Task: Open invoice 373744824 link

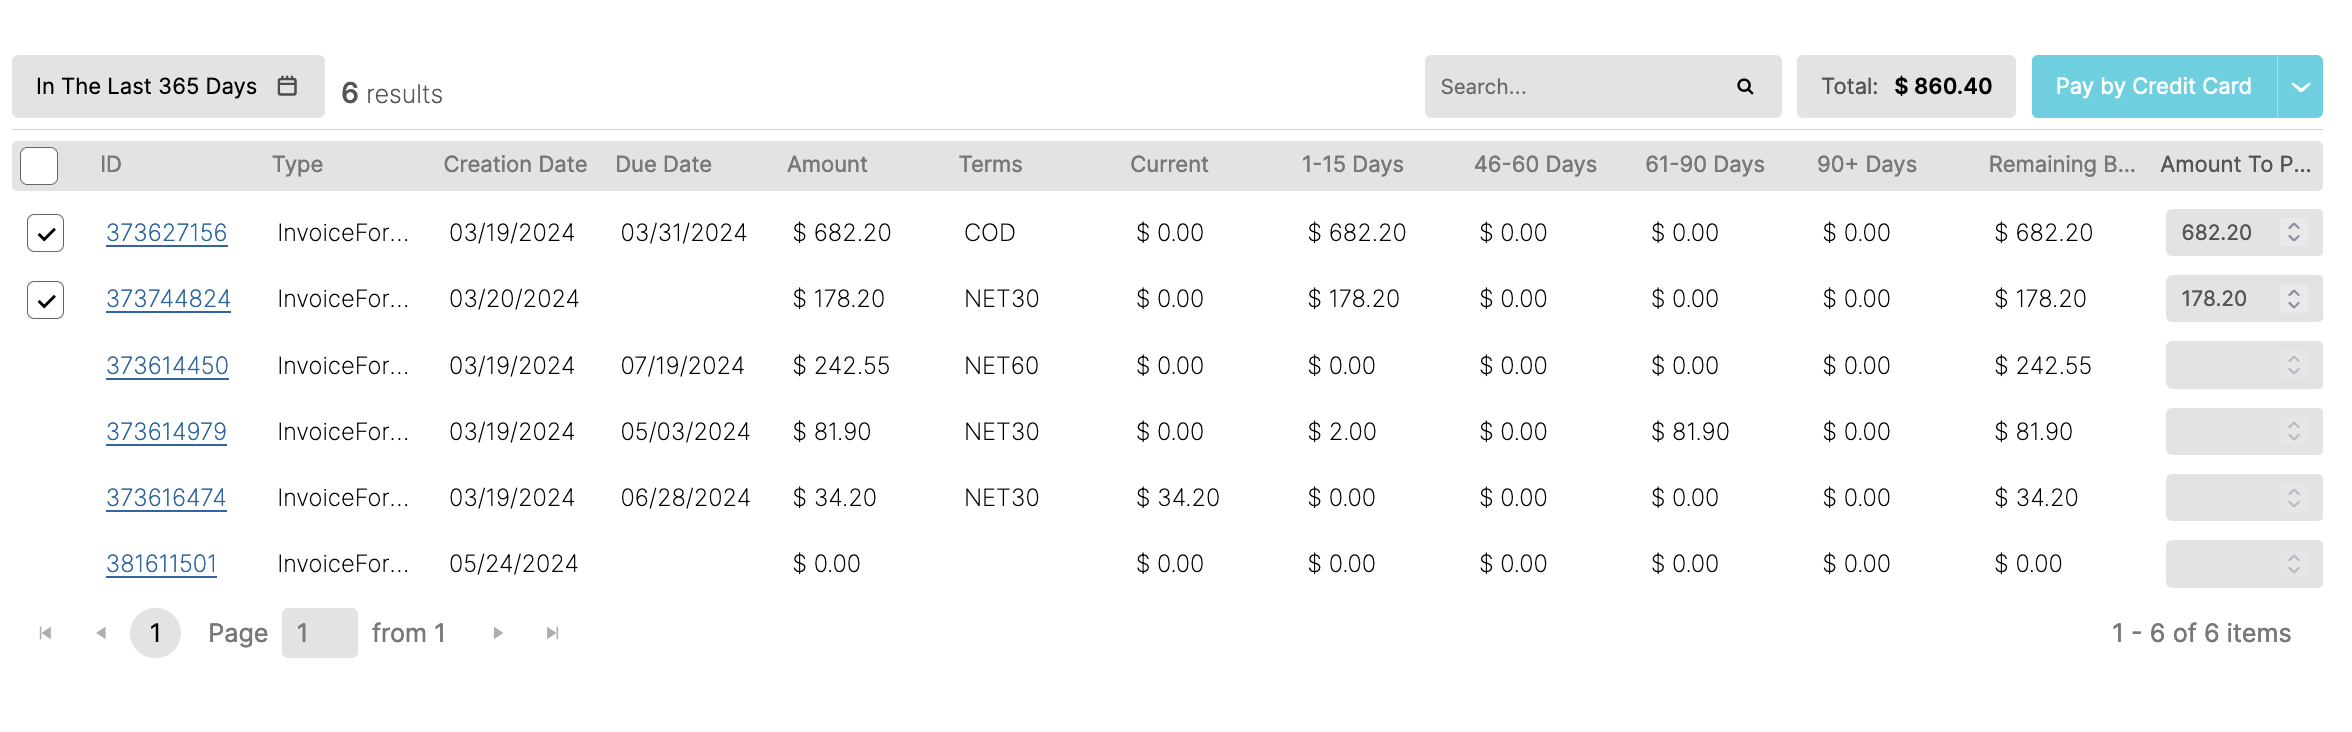Action: coord(168,299)
